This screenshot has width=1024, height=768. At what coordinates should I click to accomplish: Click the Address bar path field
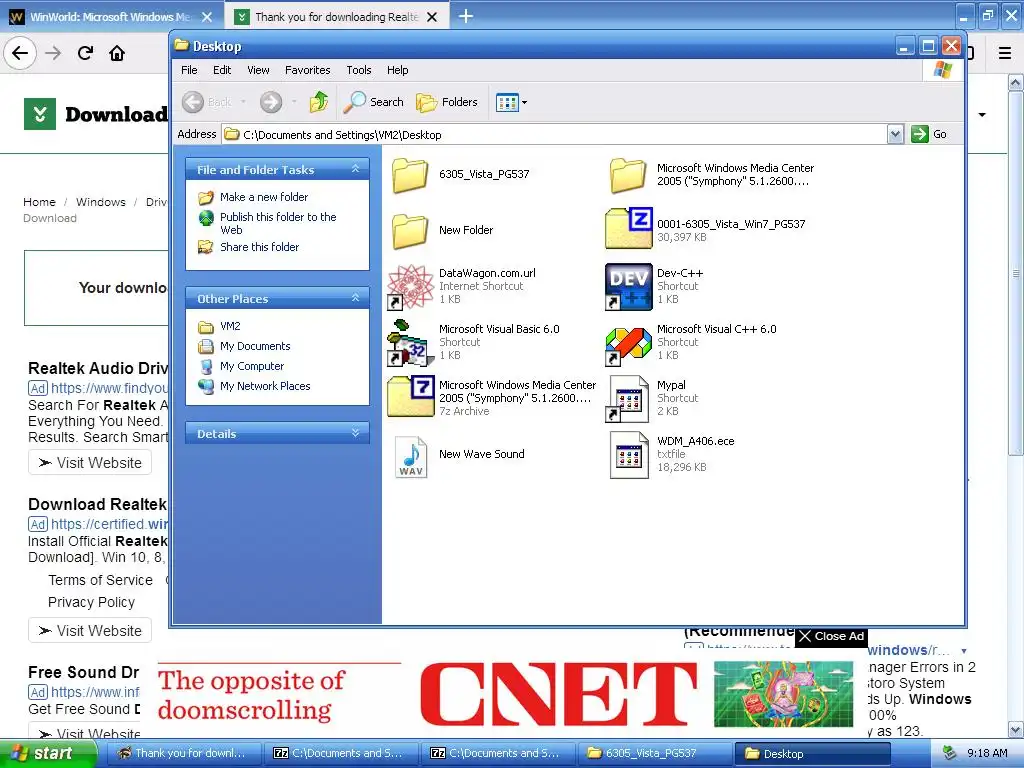point(555,135)
